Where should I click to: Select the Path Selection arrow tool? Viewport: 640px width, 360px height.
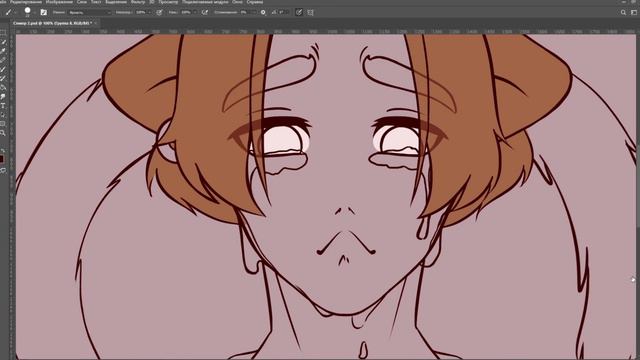3,115
